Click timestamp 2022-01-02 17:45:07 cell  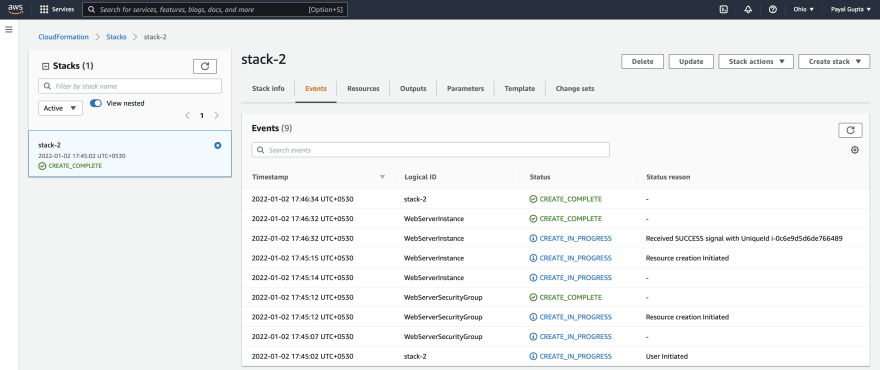coord(302,337)
